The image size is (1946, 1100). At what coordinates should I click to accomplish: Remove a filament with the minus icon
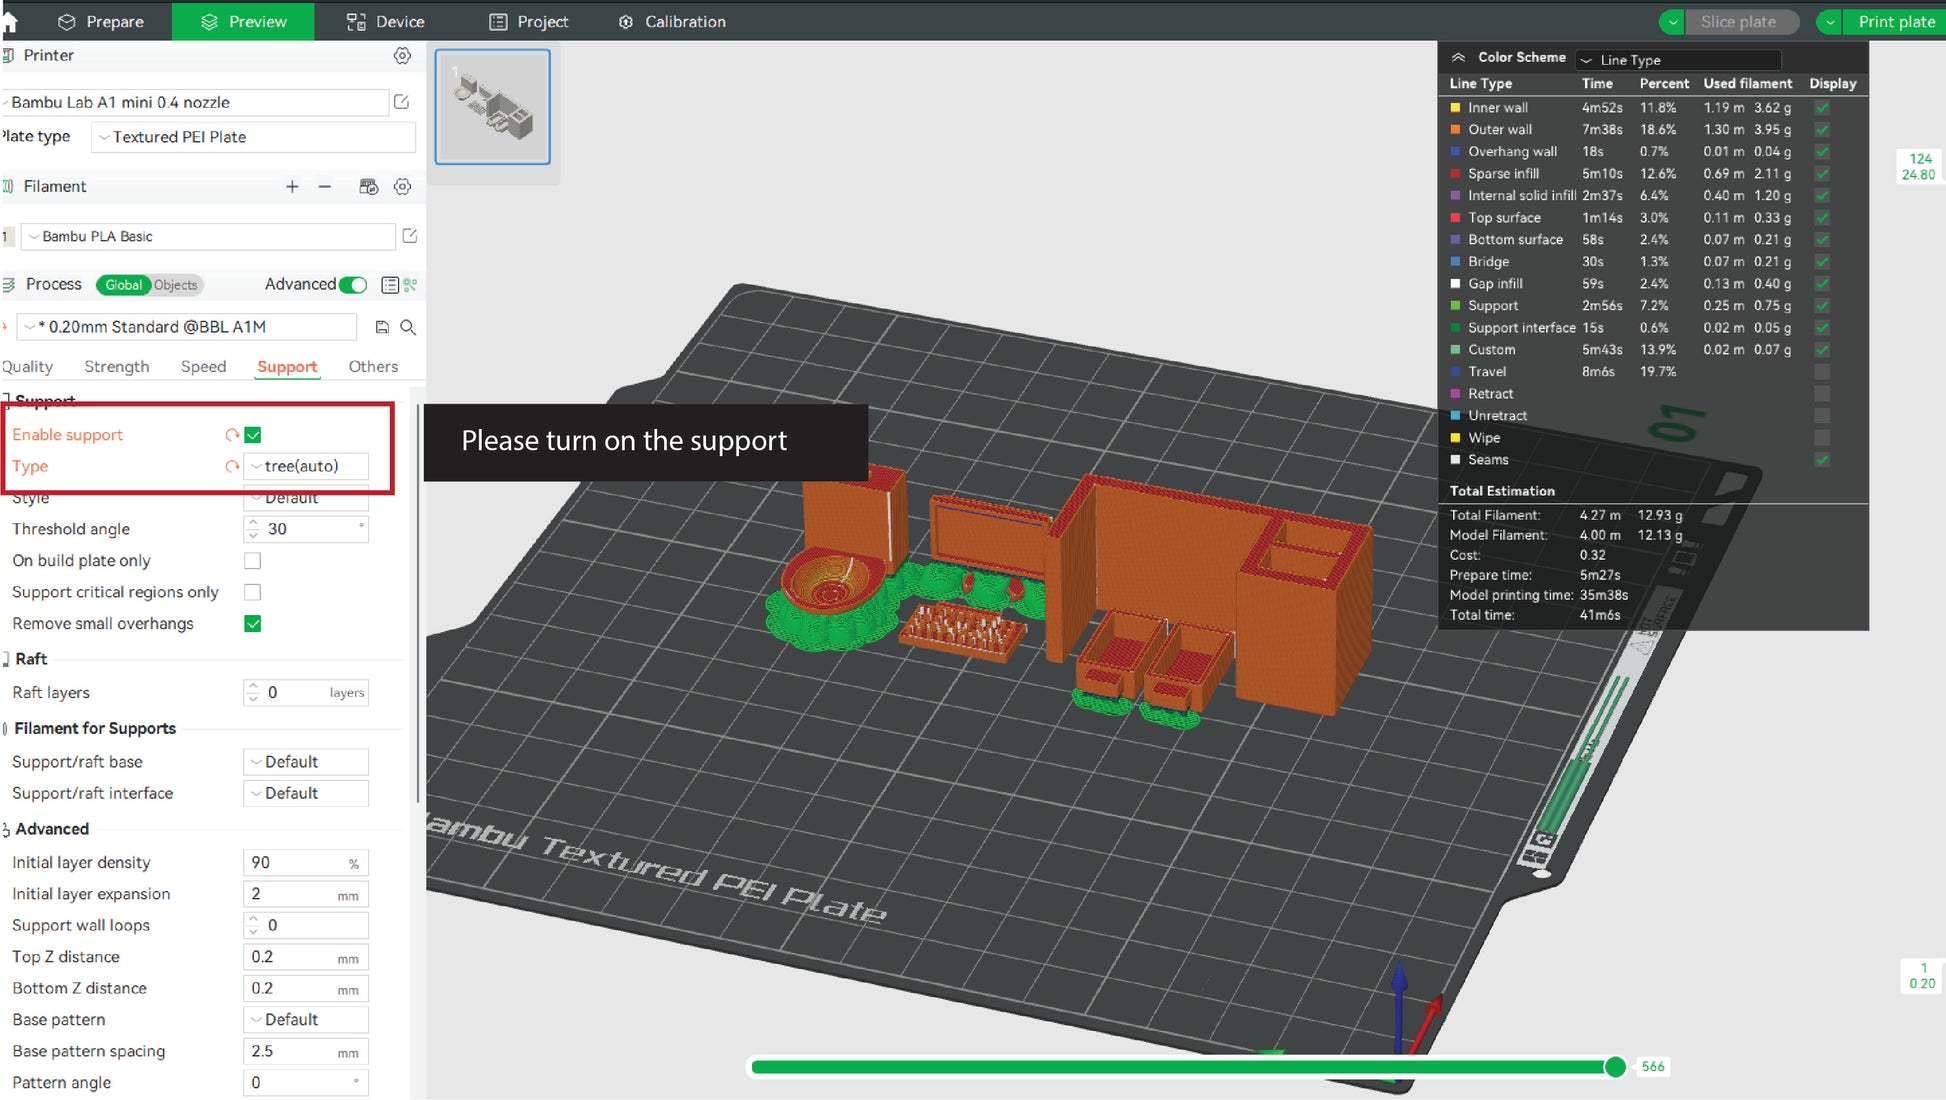coord(325,187)
